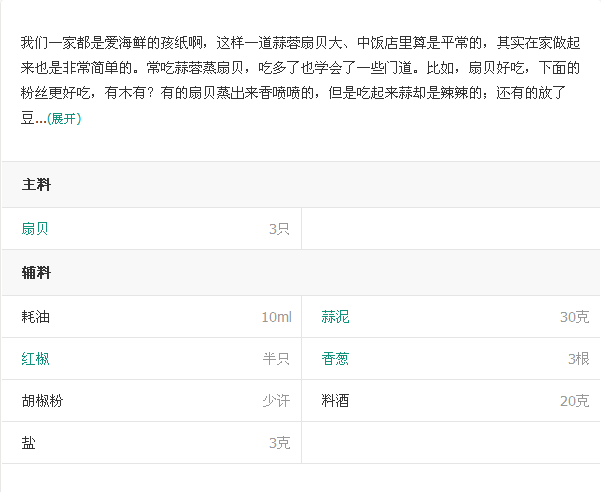This screenshot has width=601, height=492.
Task: Click the 主料 section header
Action: [x=36, y=185]
